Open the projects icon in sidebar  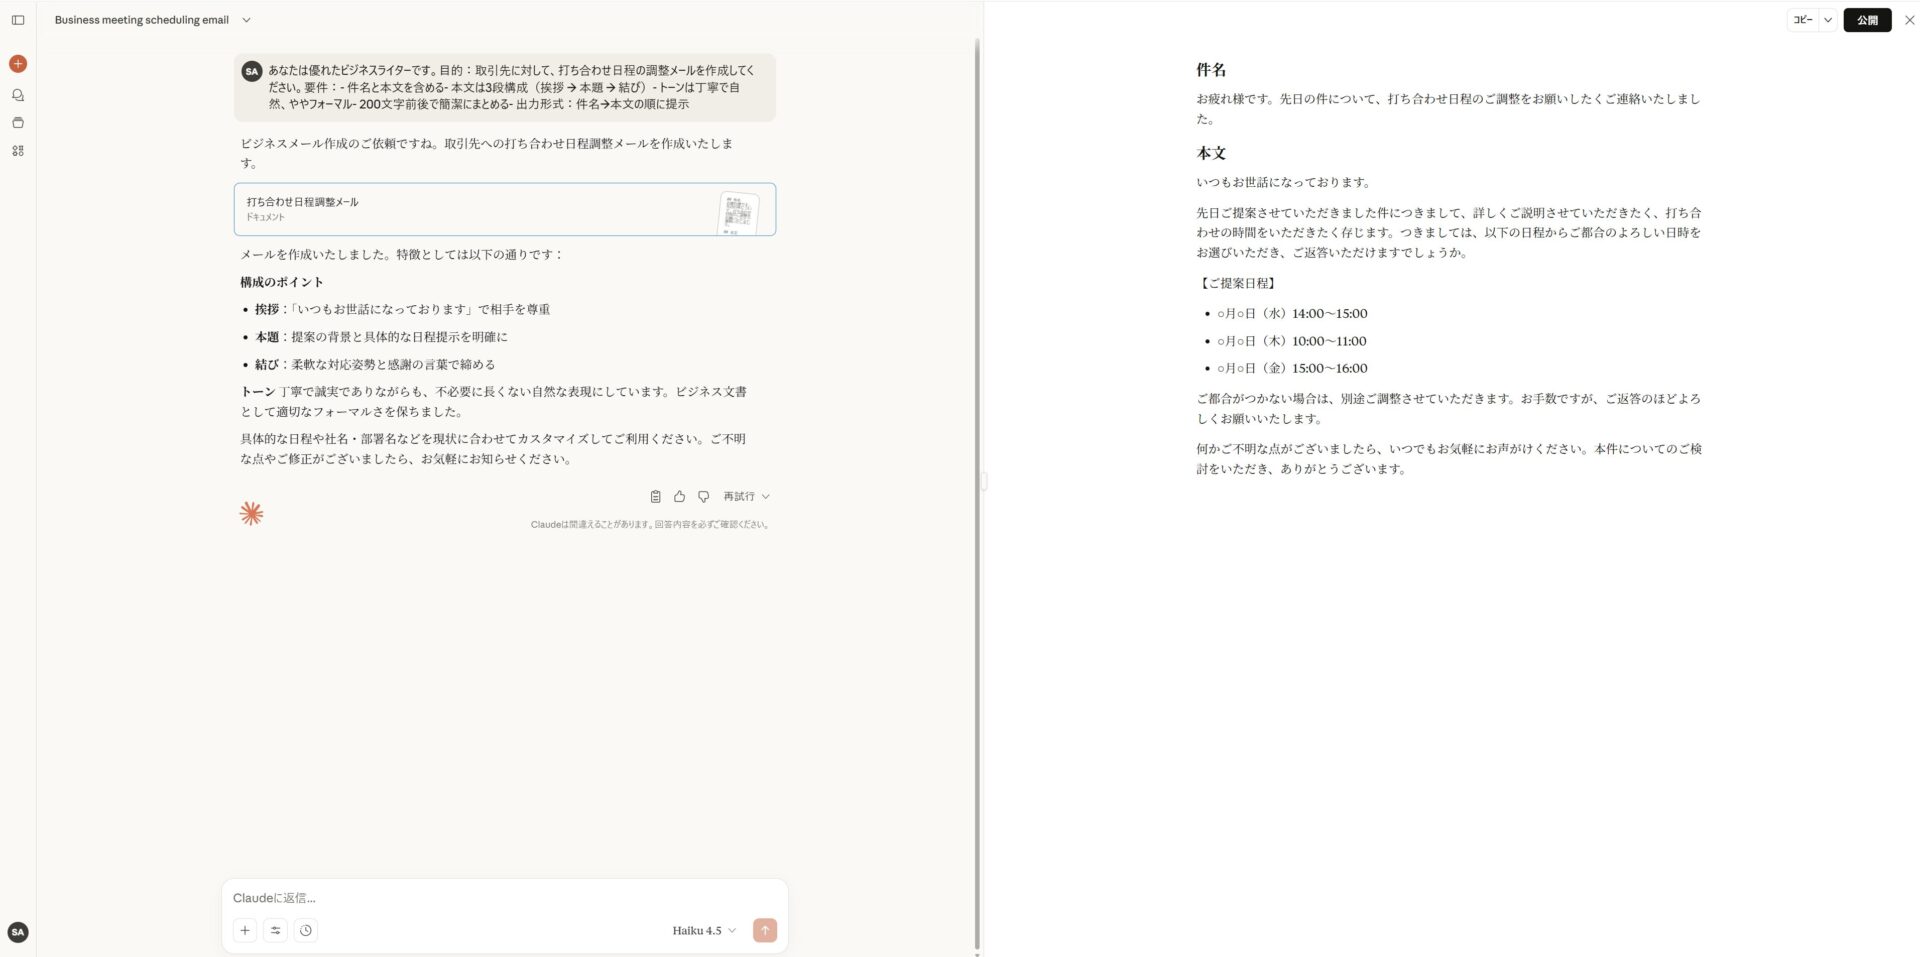[x=18, y=123]
